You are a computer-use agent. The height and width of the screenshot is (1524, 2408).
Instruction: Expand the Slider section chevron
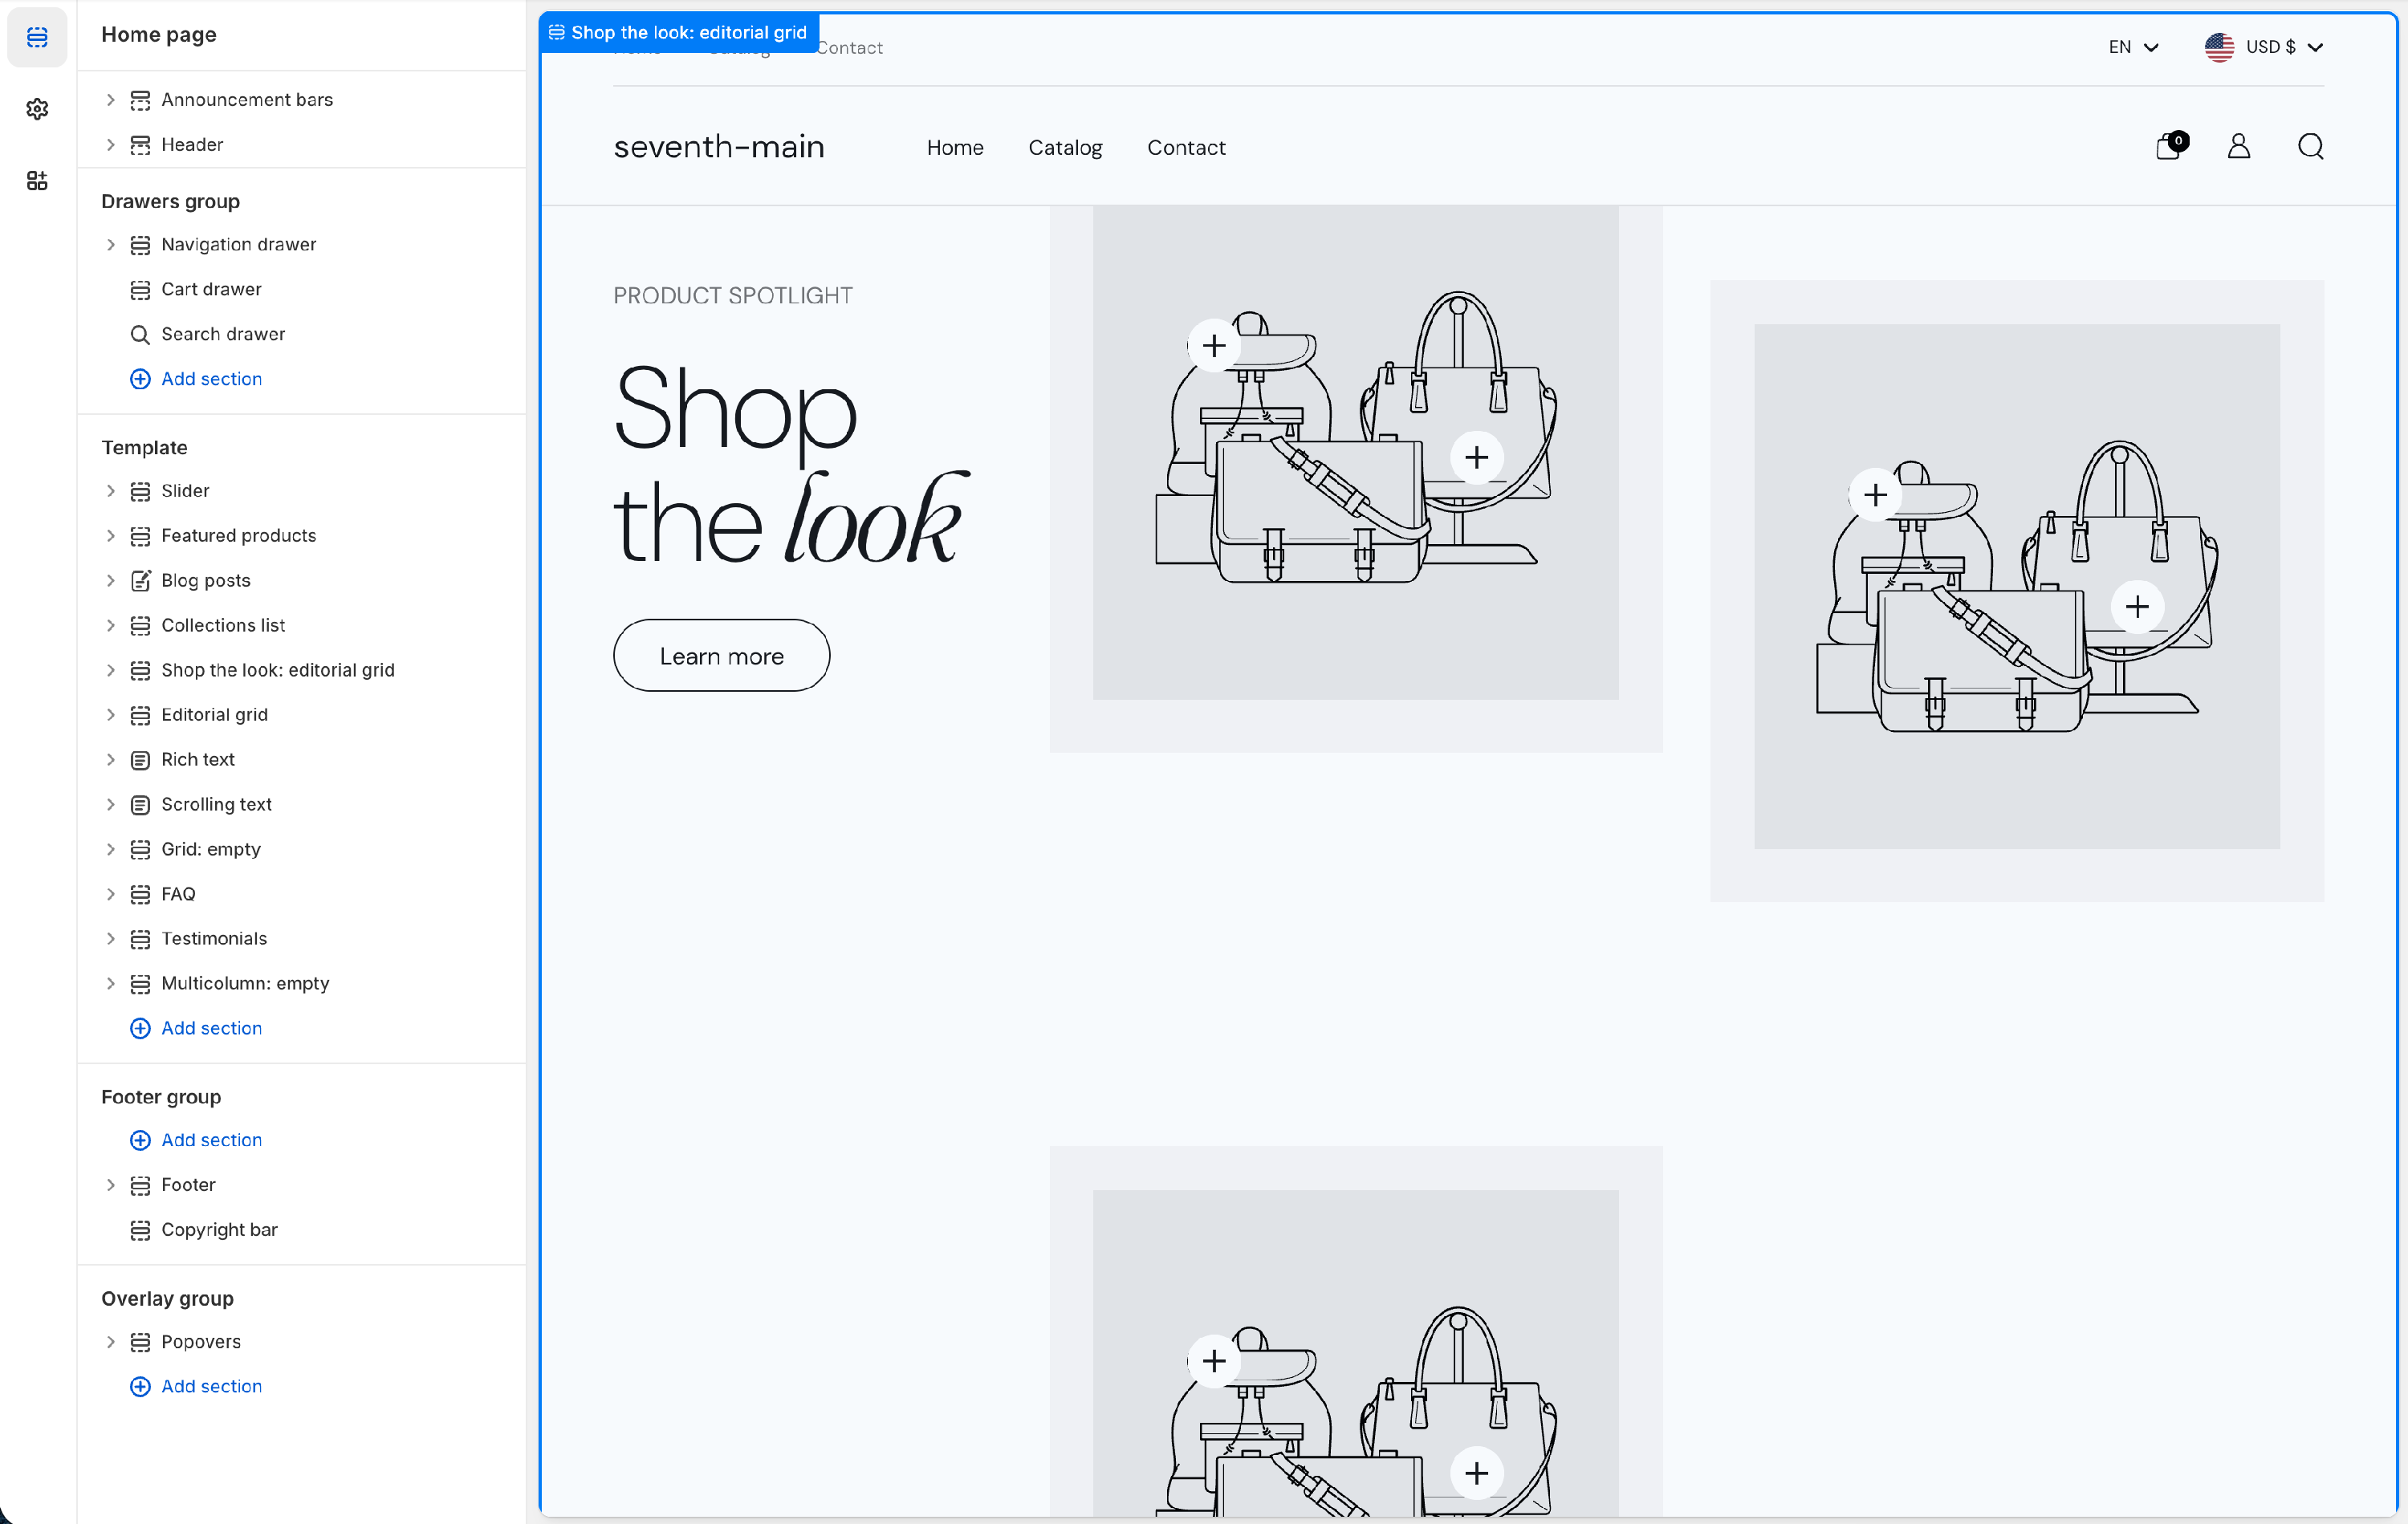point(111,491)
